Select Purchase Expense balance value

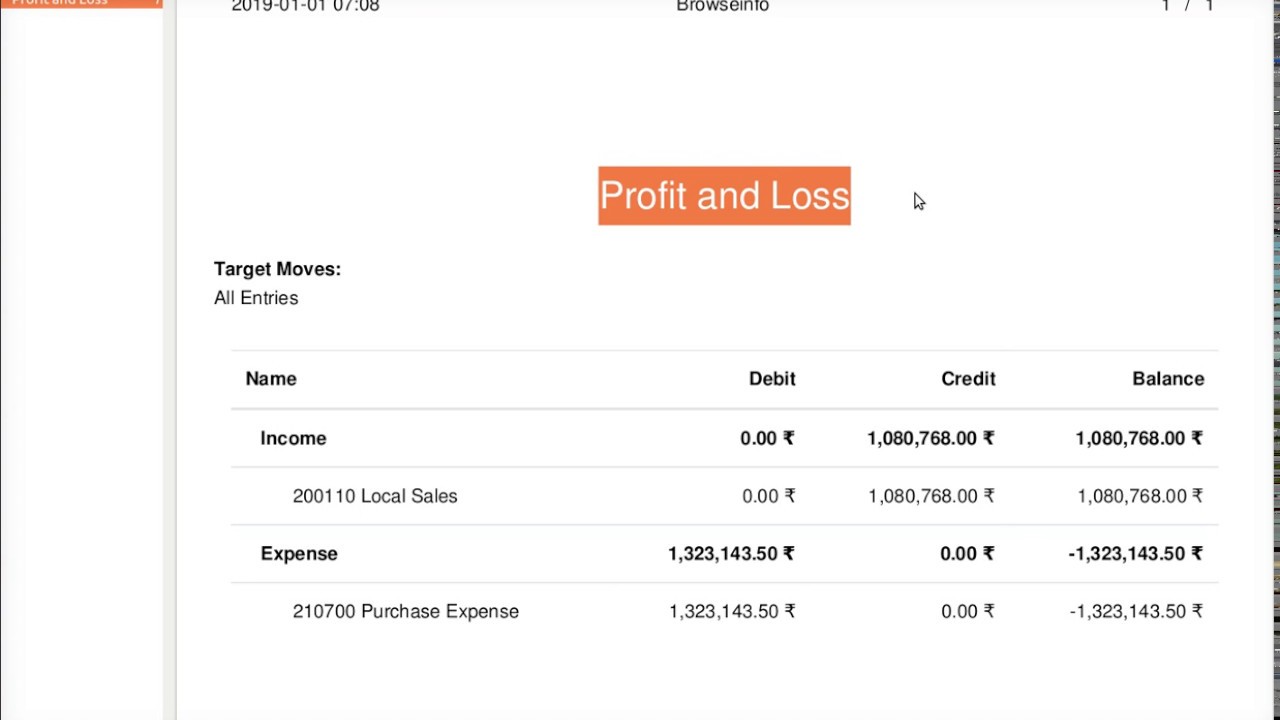pos(1136,611)
